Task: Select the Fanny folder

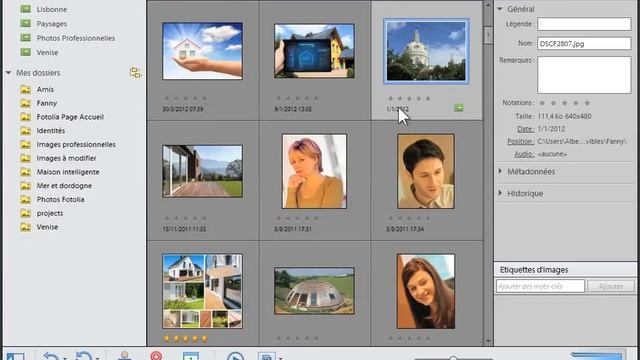Action: point(47,103)
